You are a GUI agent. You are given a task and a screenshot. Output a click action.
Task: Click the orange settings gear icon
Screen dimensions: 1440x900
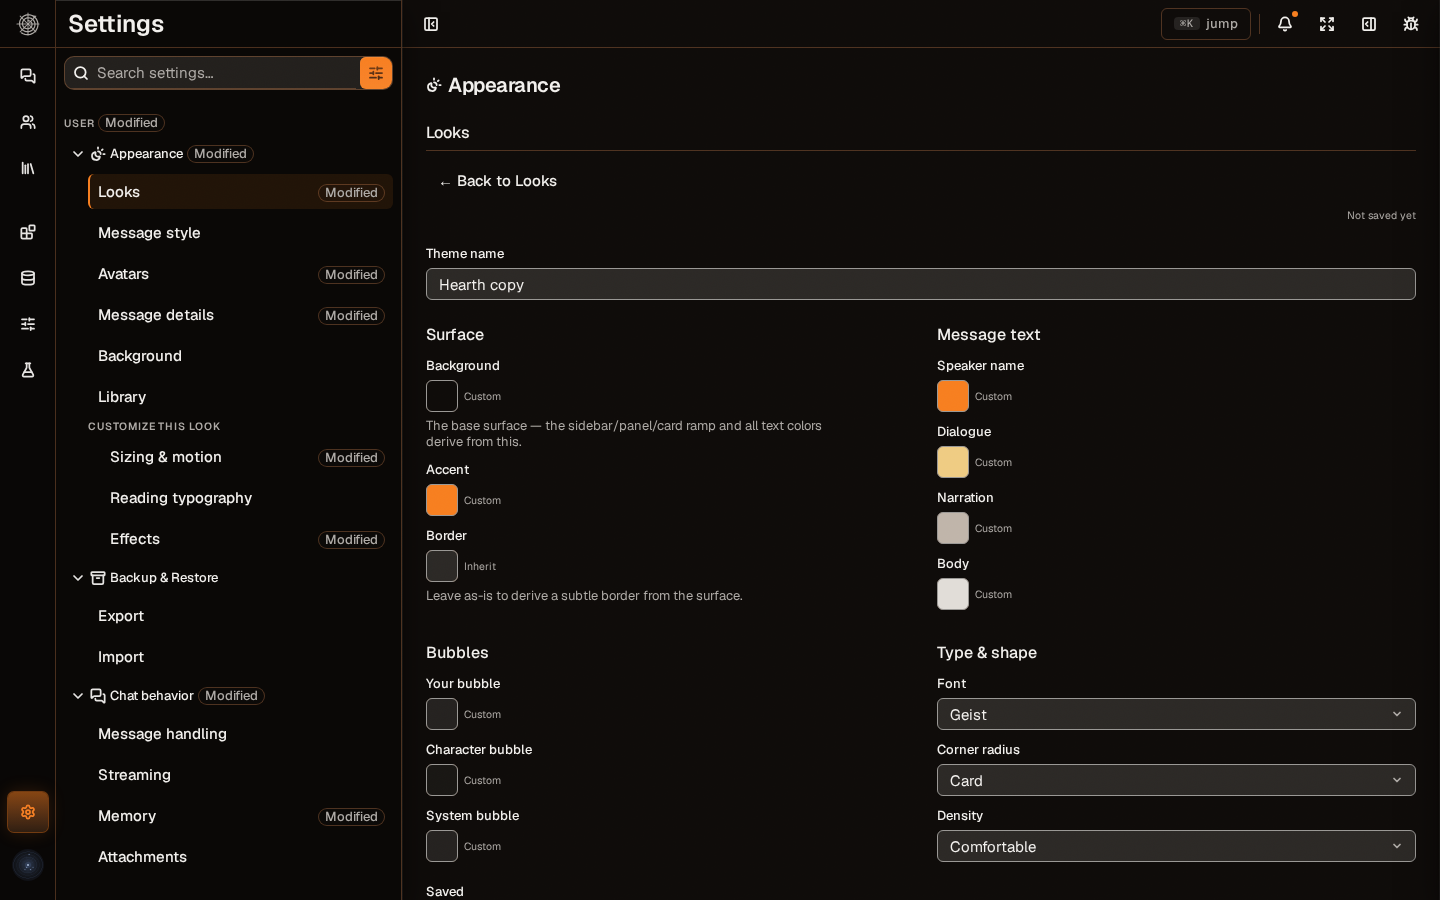pyautogui.click(x=28, y=812)
